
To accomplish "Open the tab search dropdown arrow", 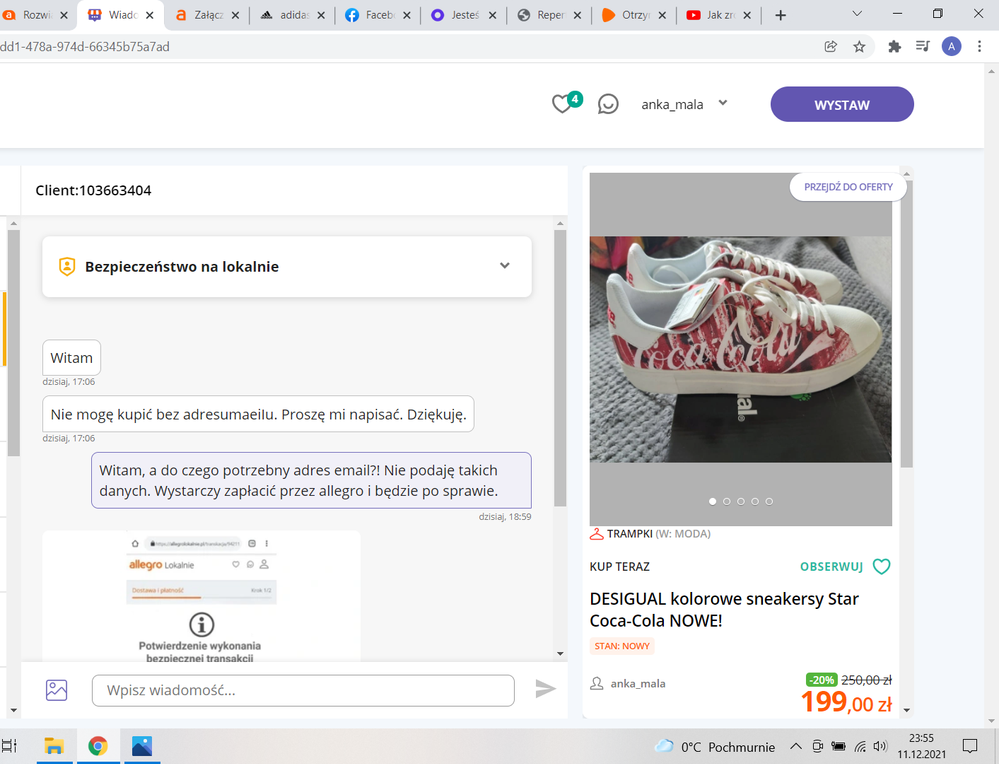I will (x=857, y=13).
